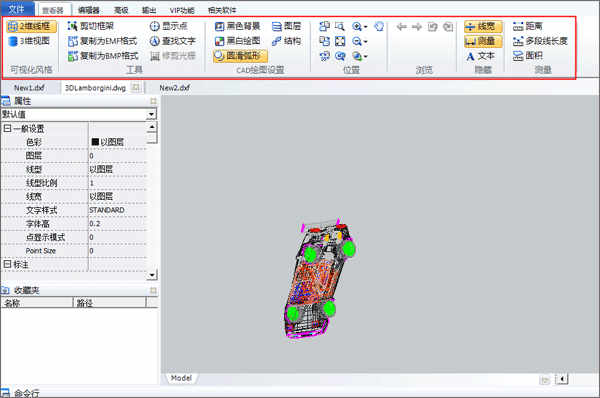Click the 剪切框架 clipping tool

[x=90, y=26]
